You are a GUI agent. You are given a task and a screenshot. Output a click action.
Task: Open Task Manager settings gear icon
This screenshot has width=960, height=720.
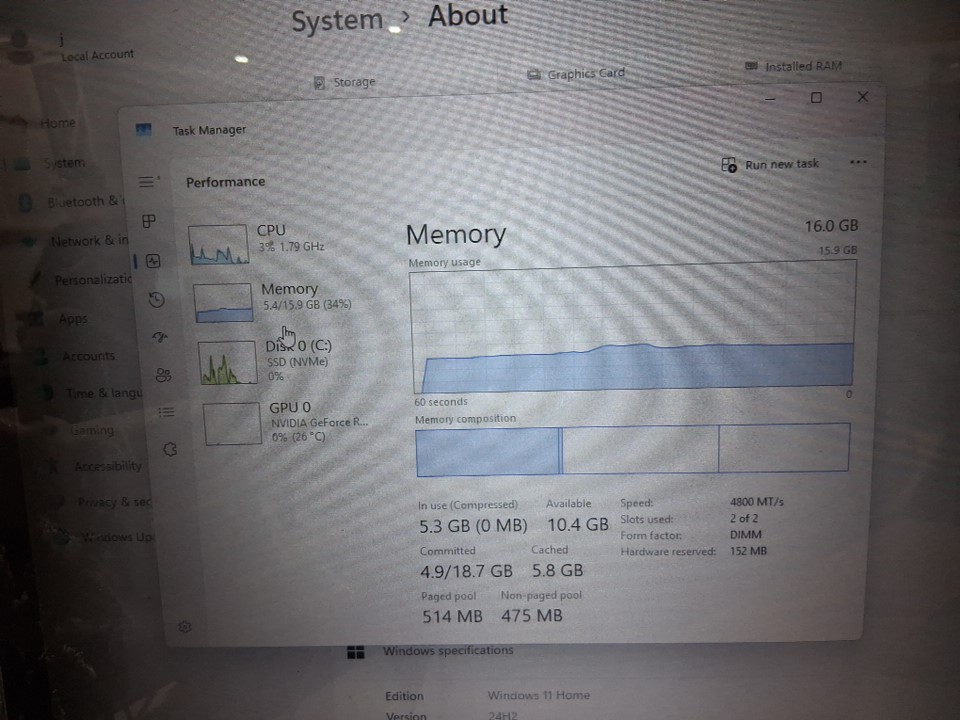tap(185, 626)
